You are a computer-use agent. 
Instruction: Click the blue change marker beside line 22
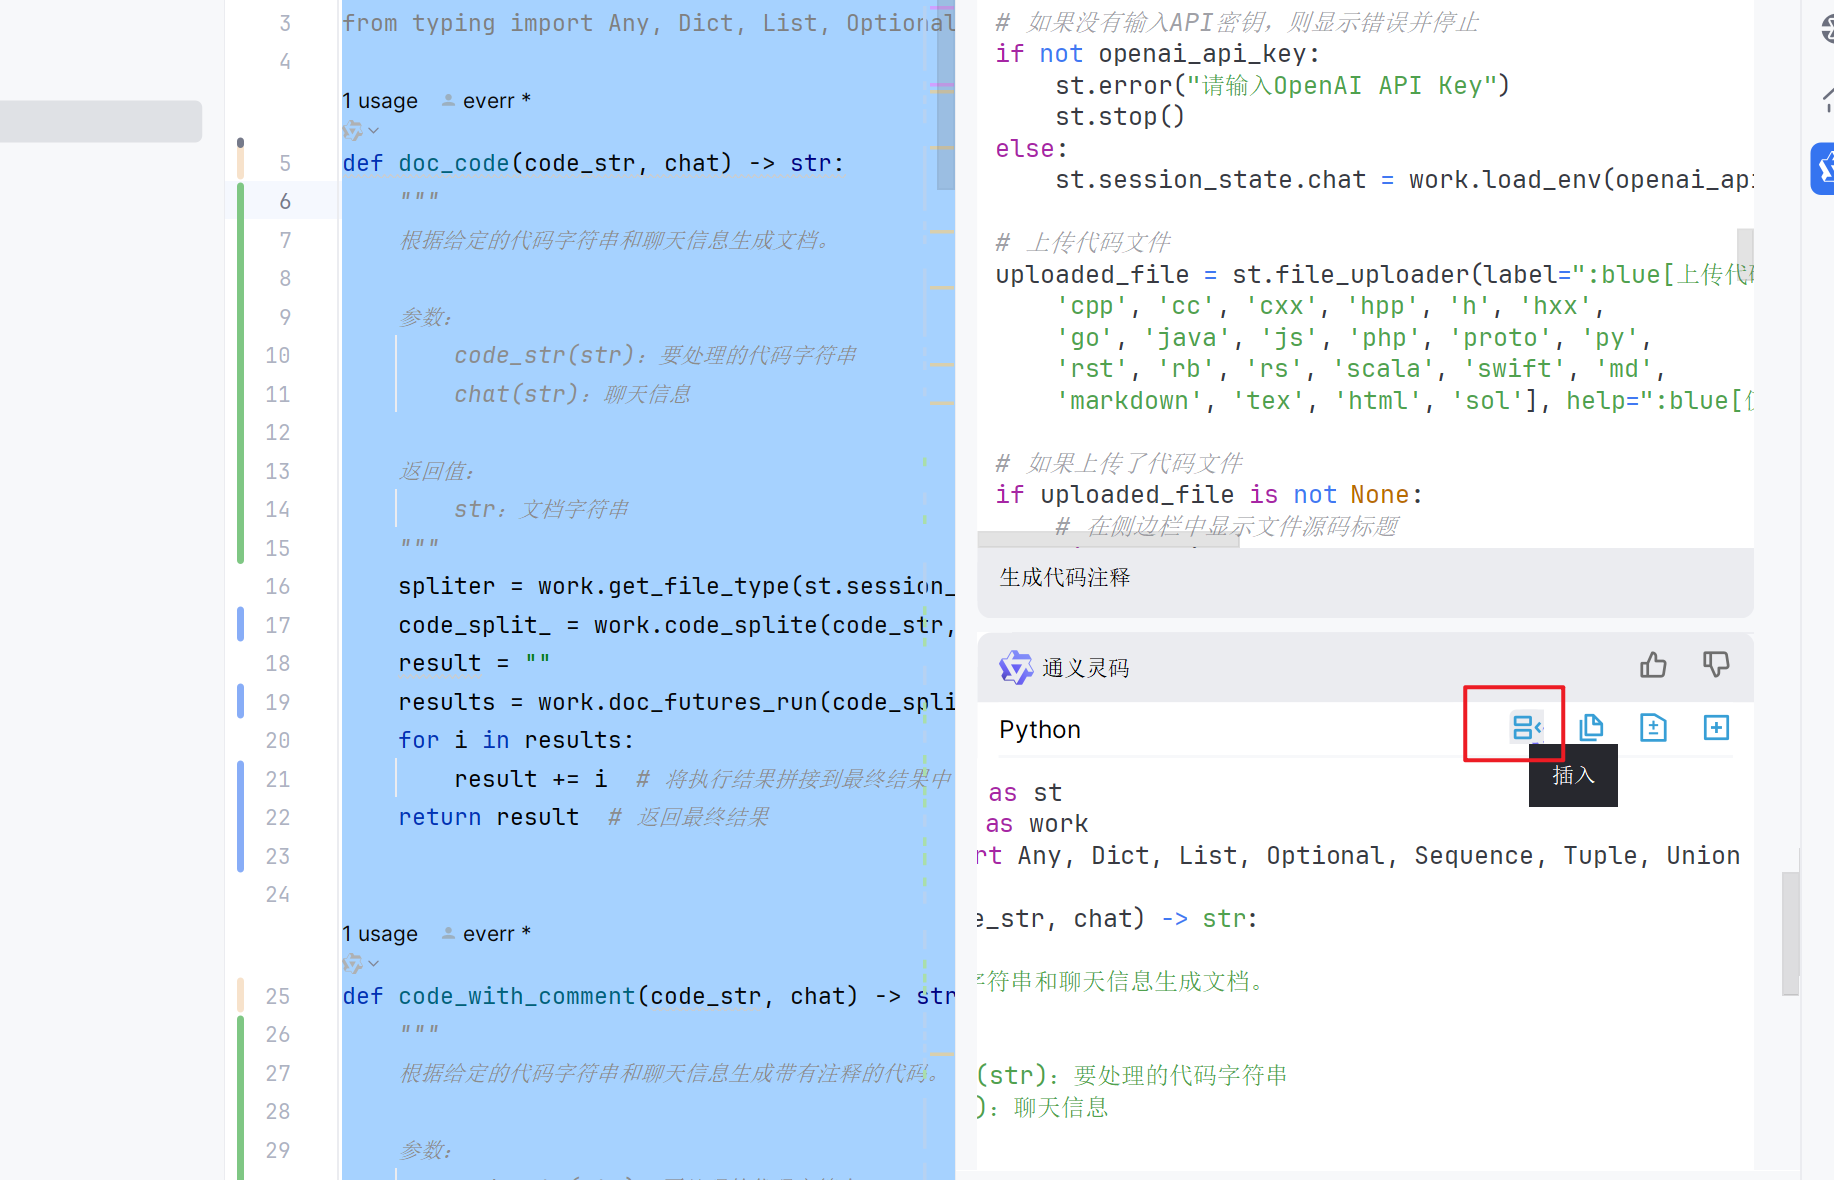point(240,817)
